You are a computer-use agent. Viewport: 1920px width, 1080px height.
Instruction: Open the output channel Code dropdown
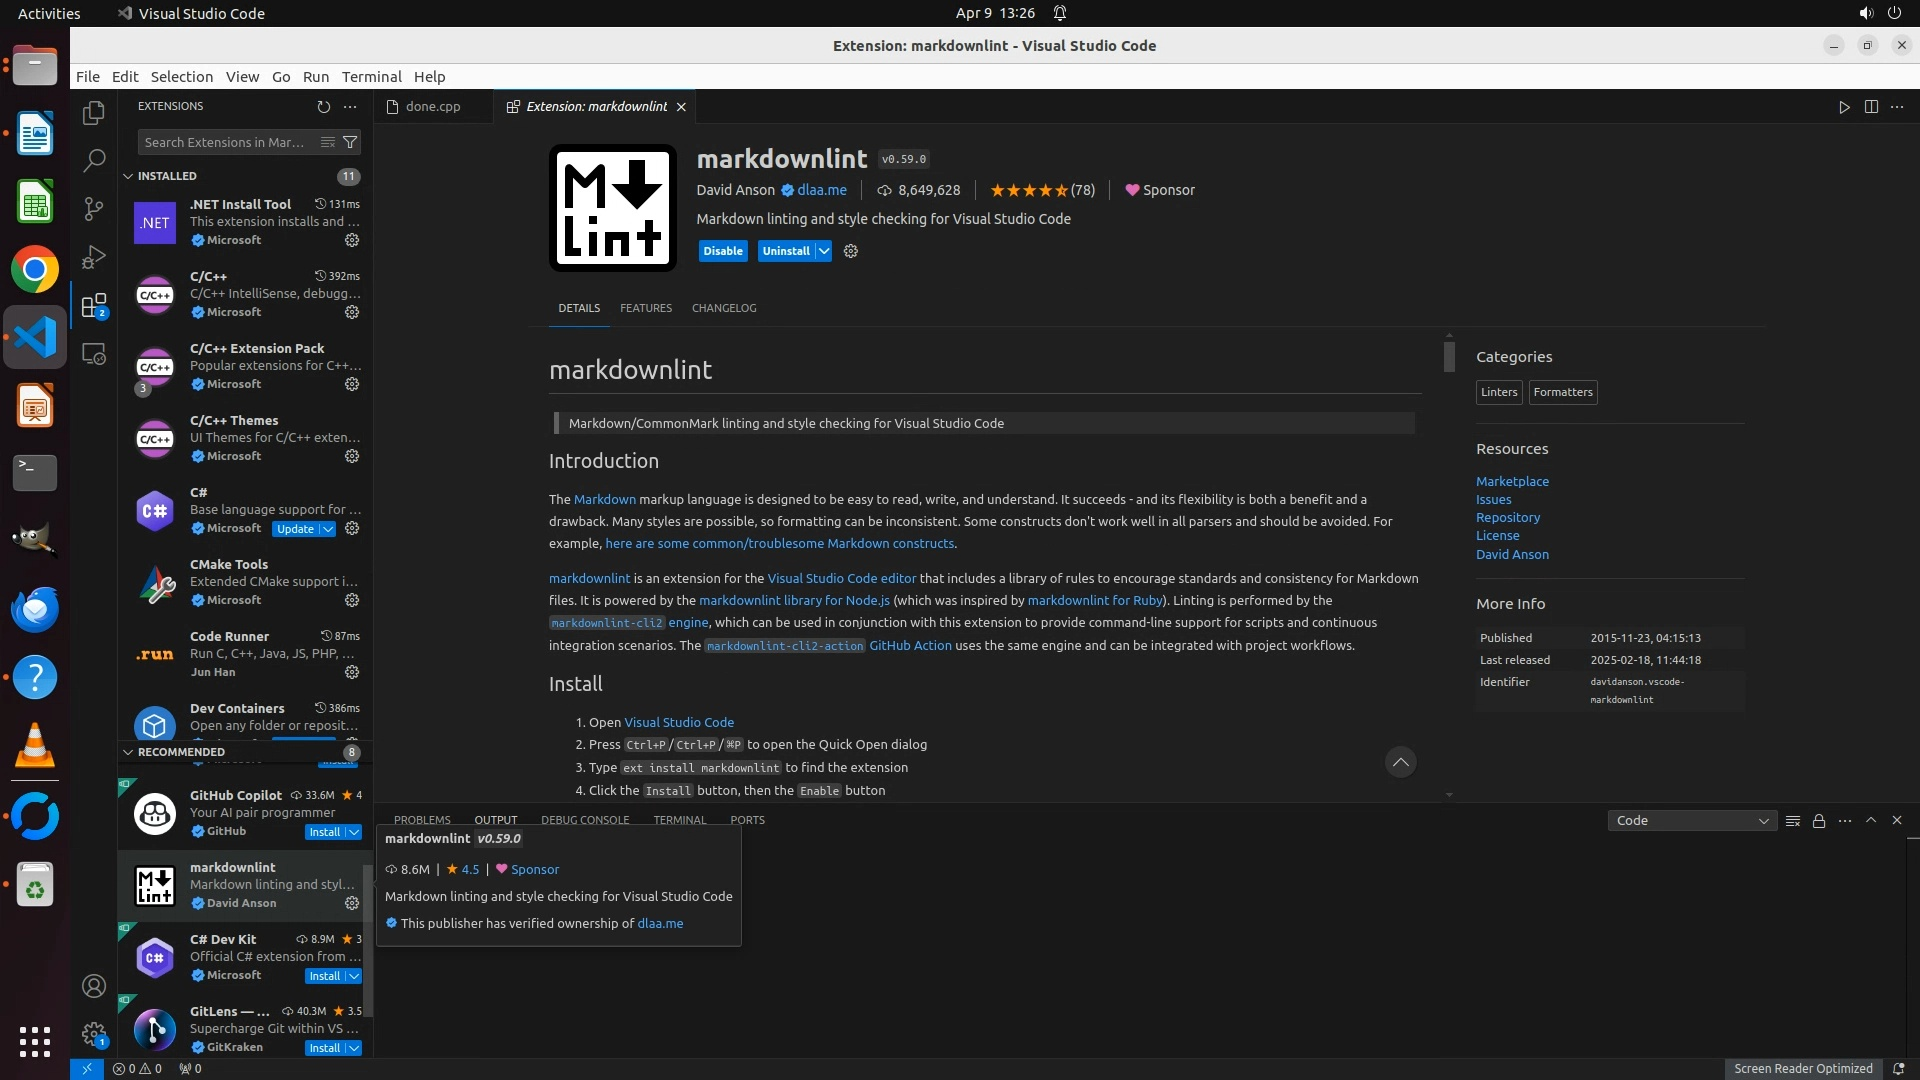(x=1692, y=821)
